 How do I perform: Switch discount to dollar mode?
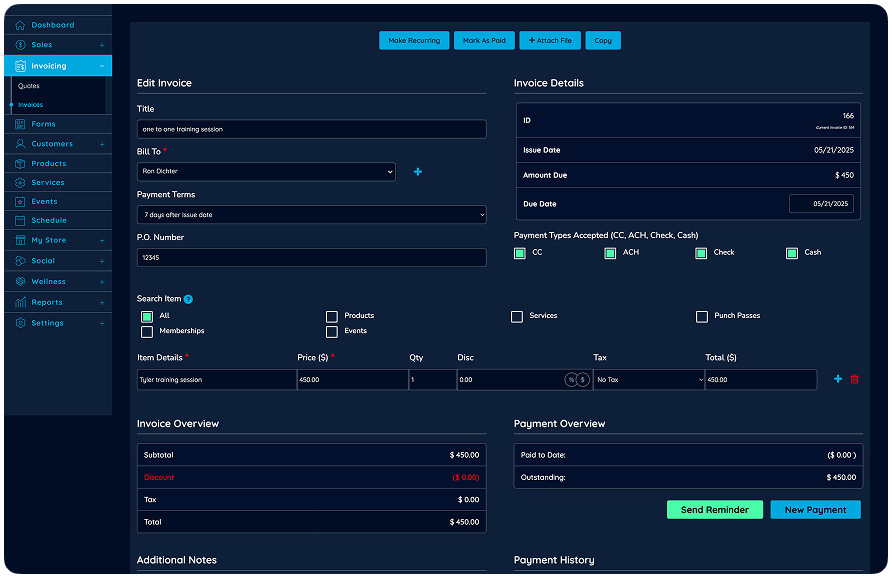click(x=583, y=379)
